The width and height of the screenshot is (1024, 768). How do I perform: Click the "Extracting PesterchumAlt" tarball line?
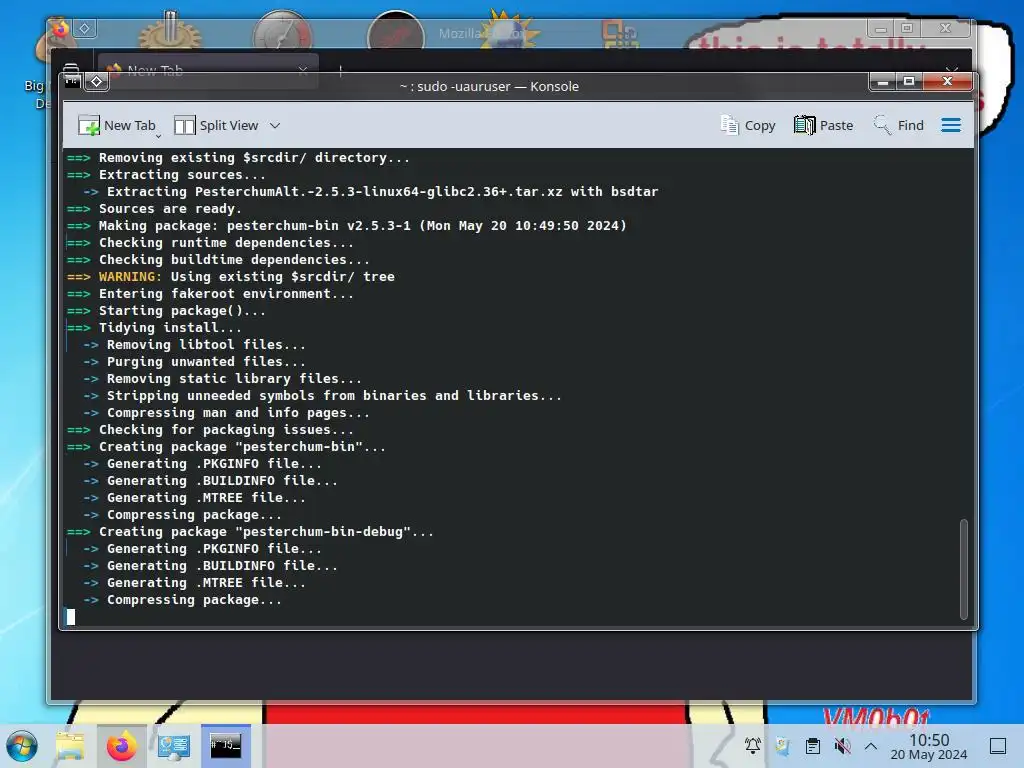tap(370, 192)
